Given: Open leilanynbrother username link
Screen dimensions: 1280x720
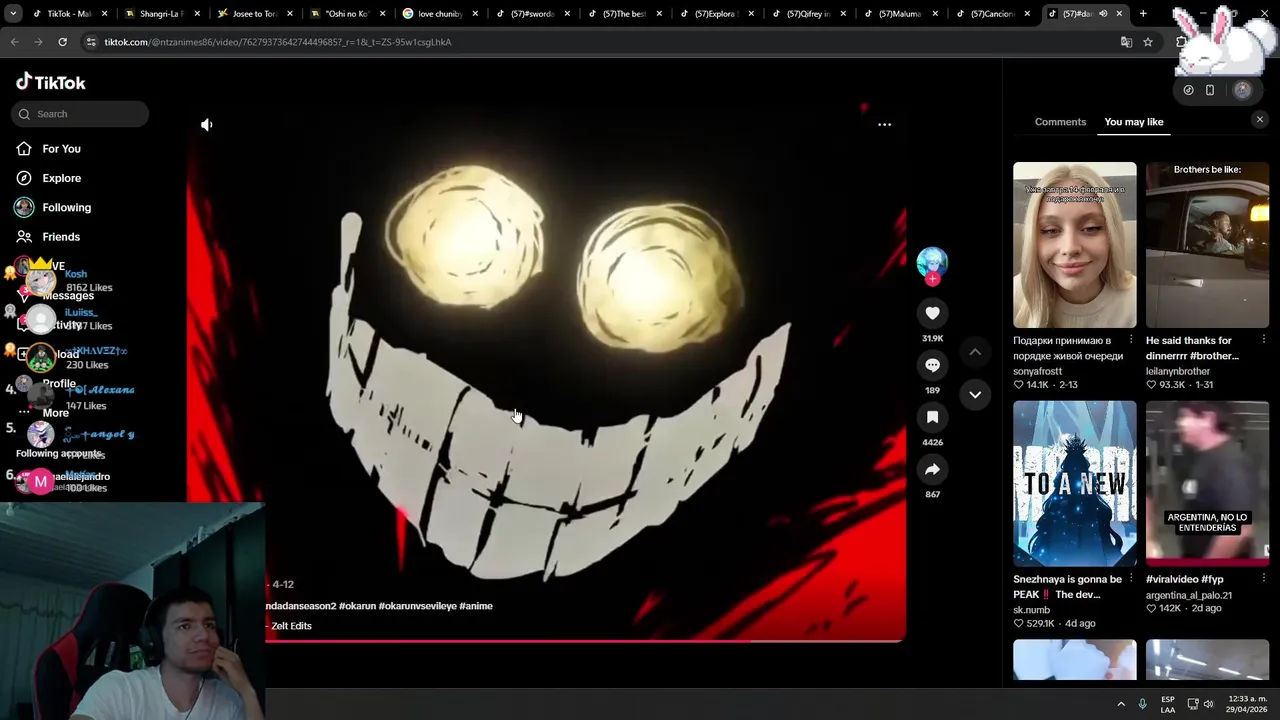Looking at the screenshot, I should tap(1178, 371).
